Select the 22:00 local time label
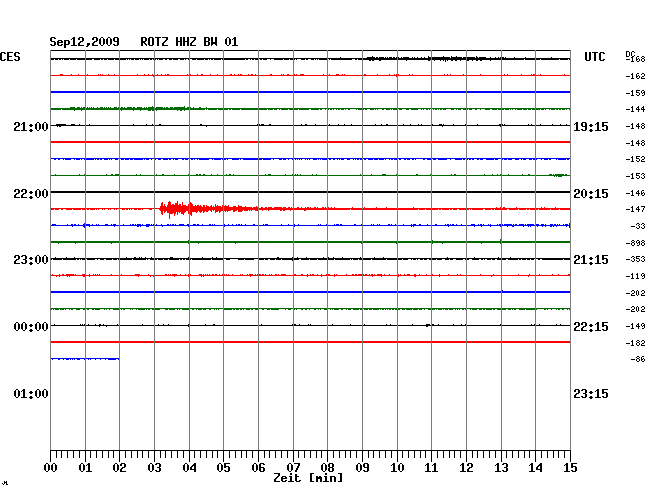Screen dimensions: 650x494 31,194
